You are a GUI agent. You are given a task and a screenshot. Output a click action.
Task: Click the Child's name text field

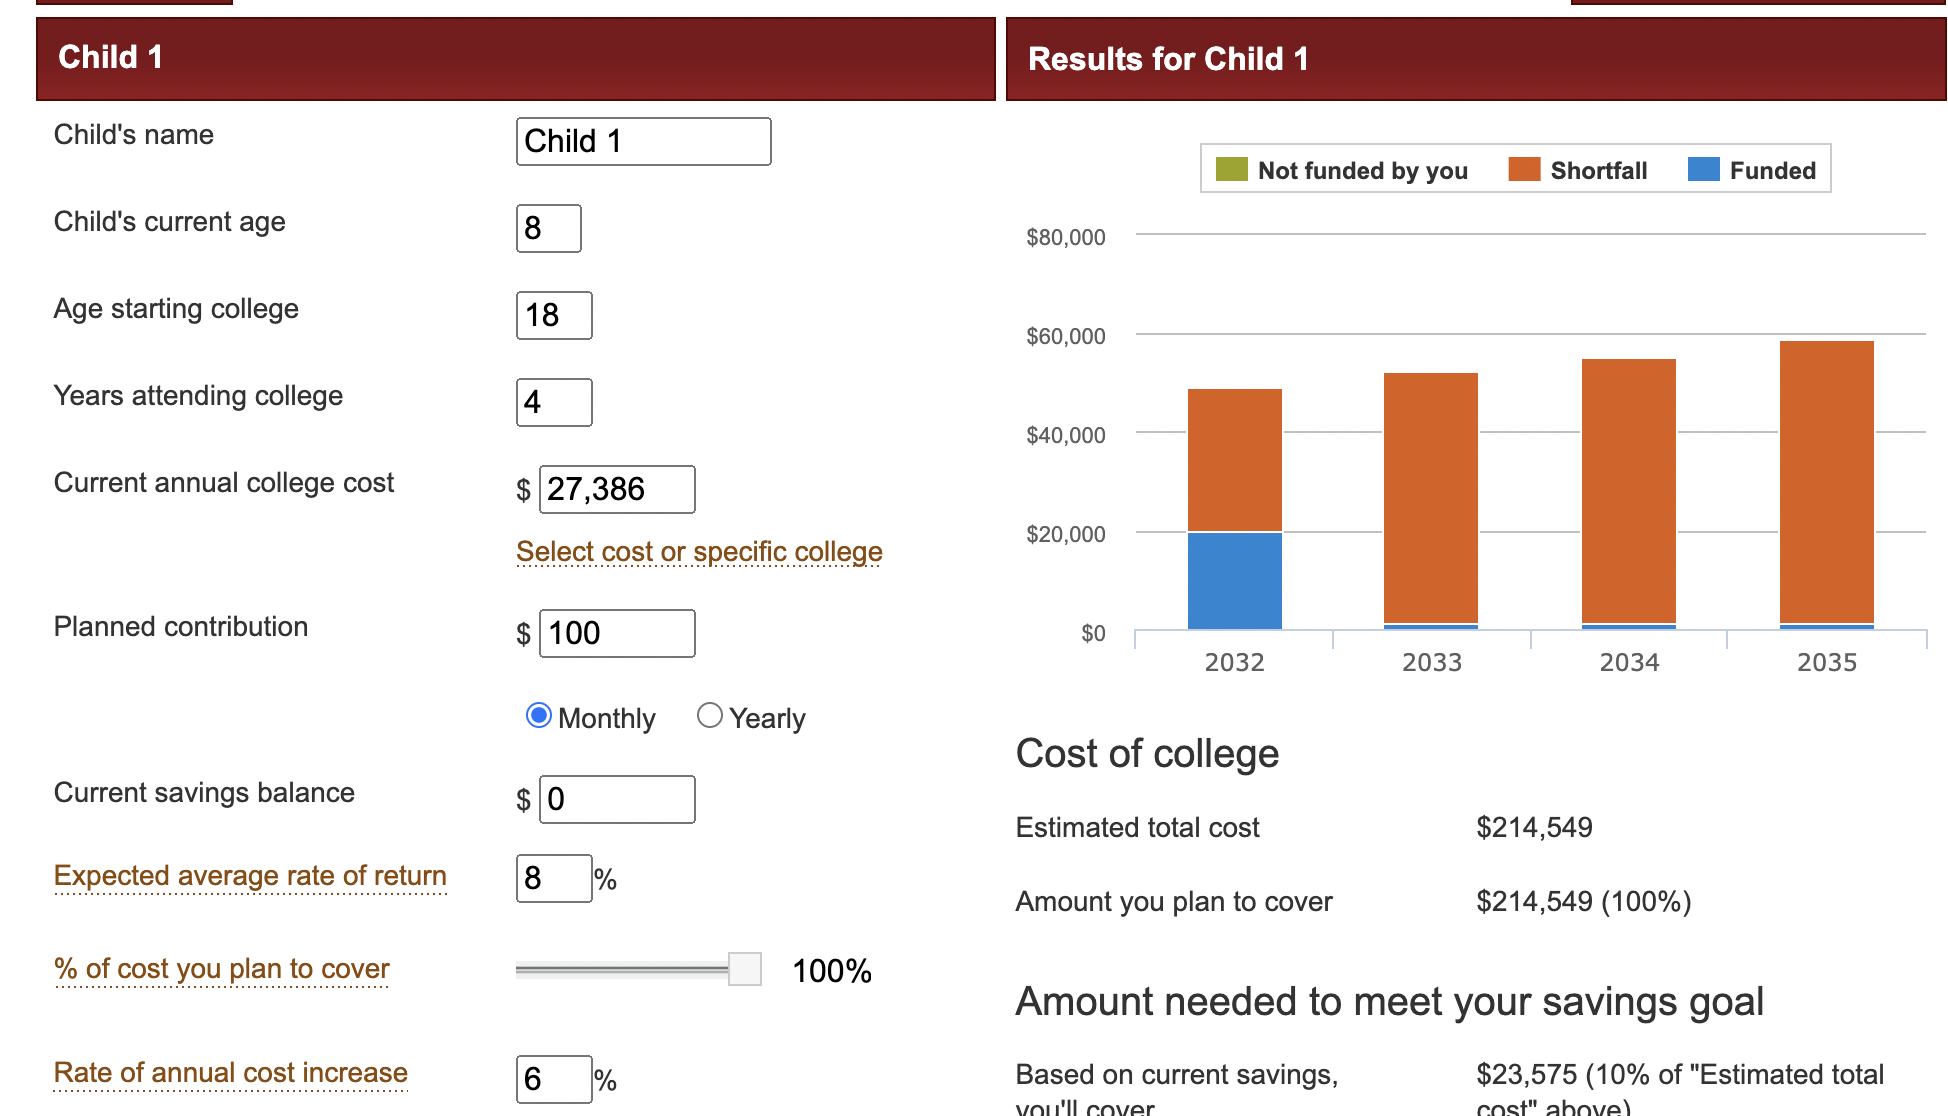click(x=643, y=141)
